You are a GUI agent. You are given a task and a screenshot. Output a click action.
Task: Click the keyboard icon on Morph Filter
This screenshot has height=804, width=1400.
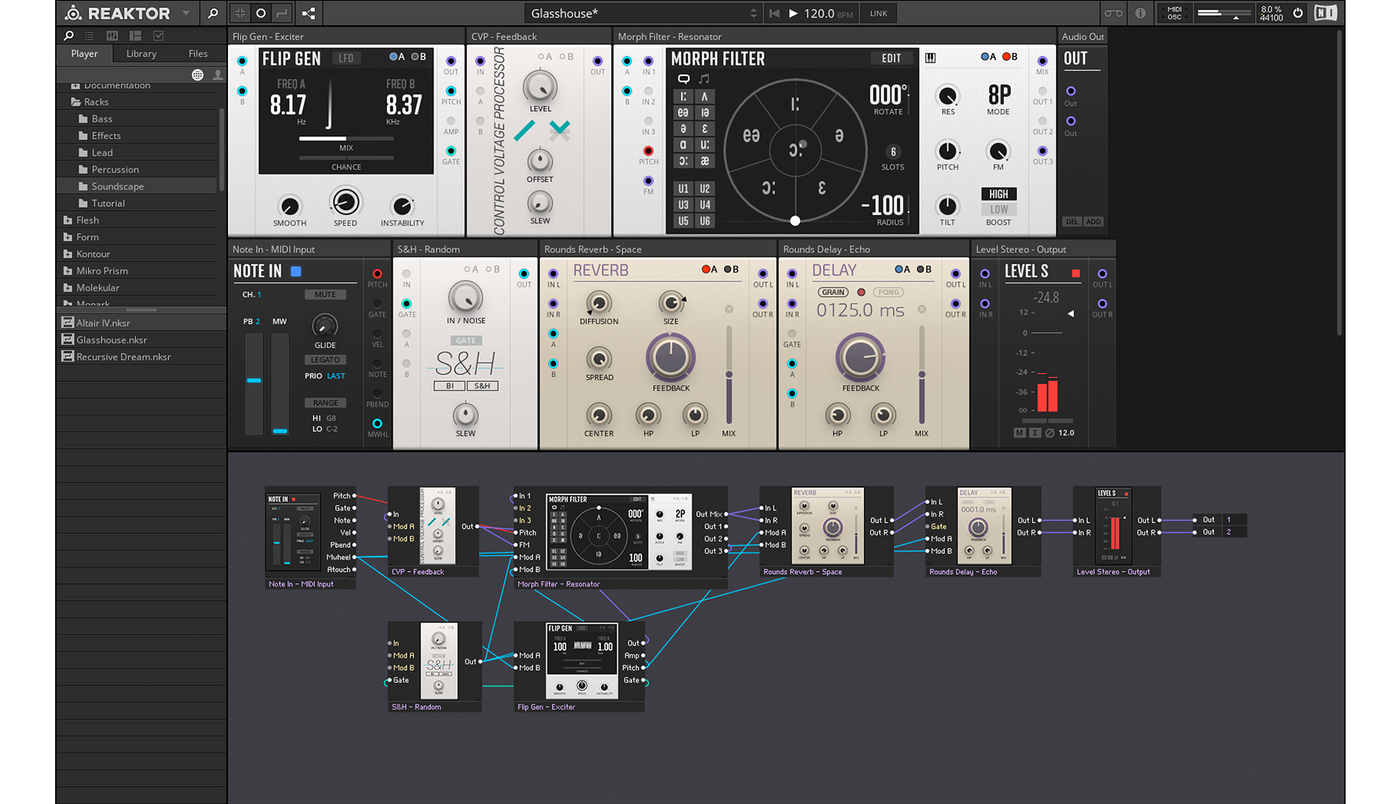[931, 58]
